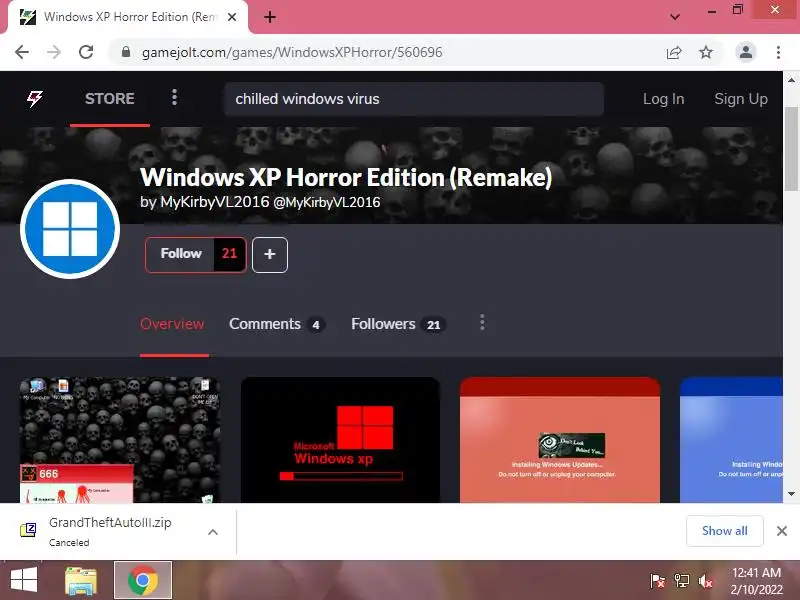Open the Chrome profile avatar icon
Viewport: 800px width, 600px height.
tap(745, 52)
